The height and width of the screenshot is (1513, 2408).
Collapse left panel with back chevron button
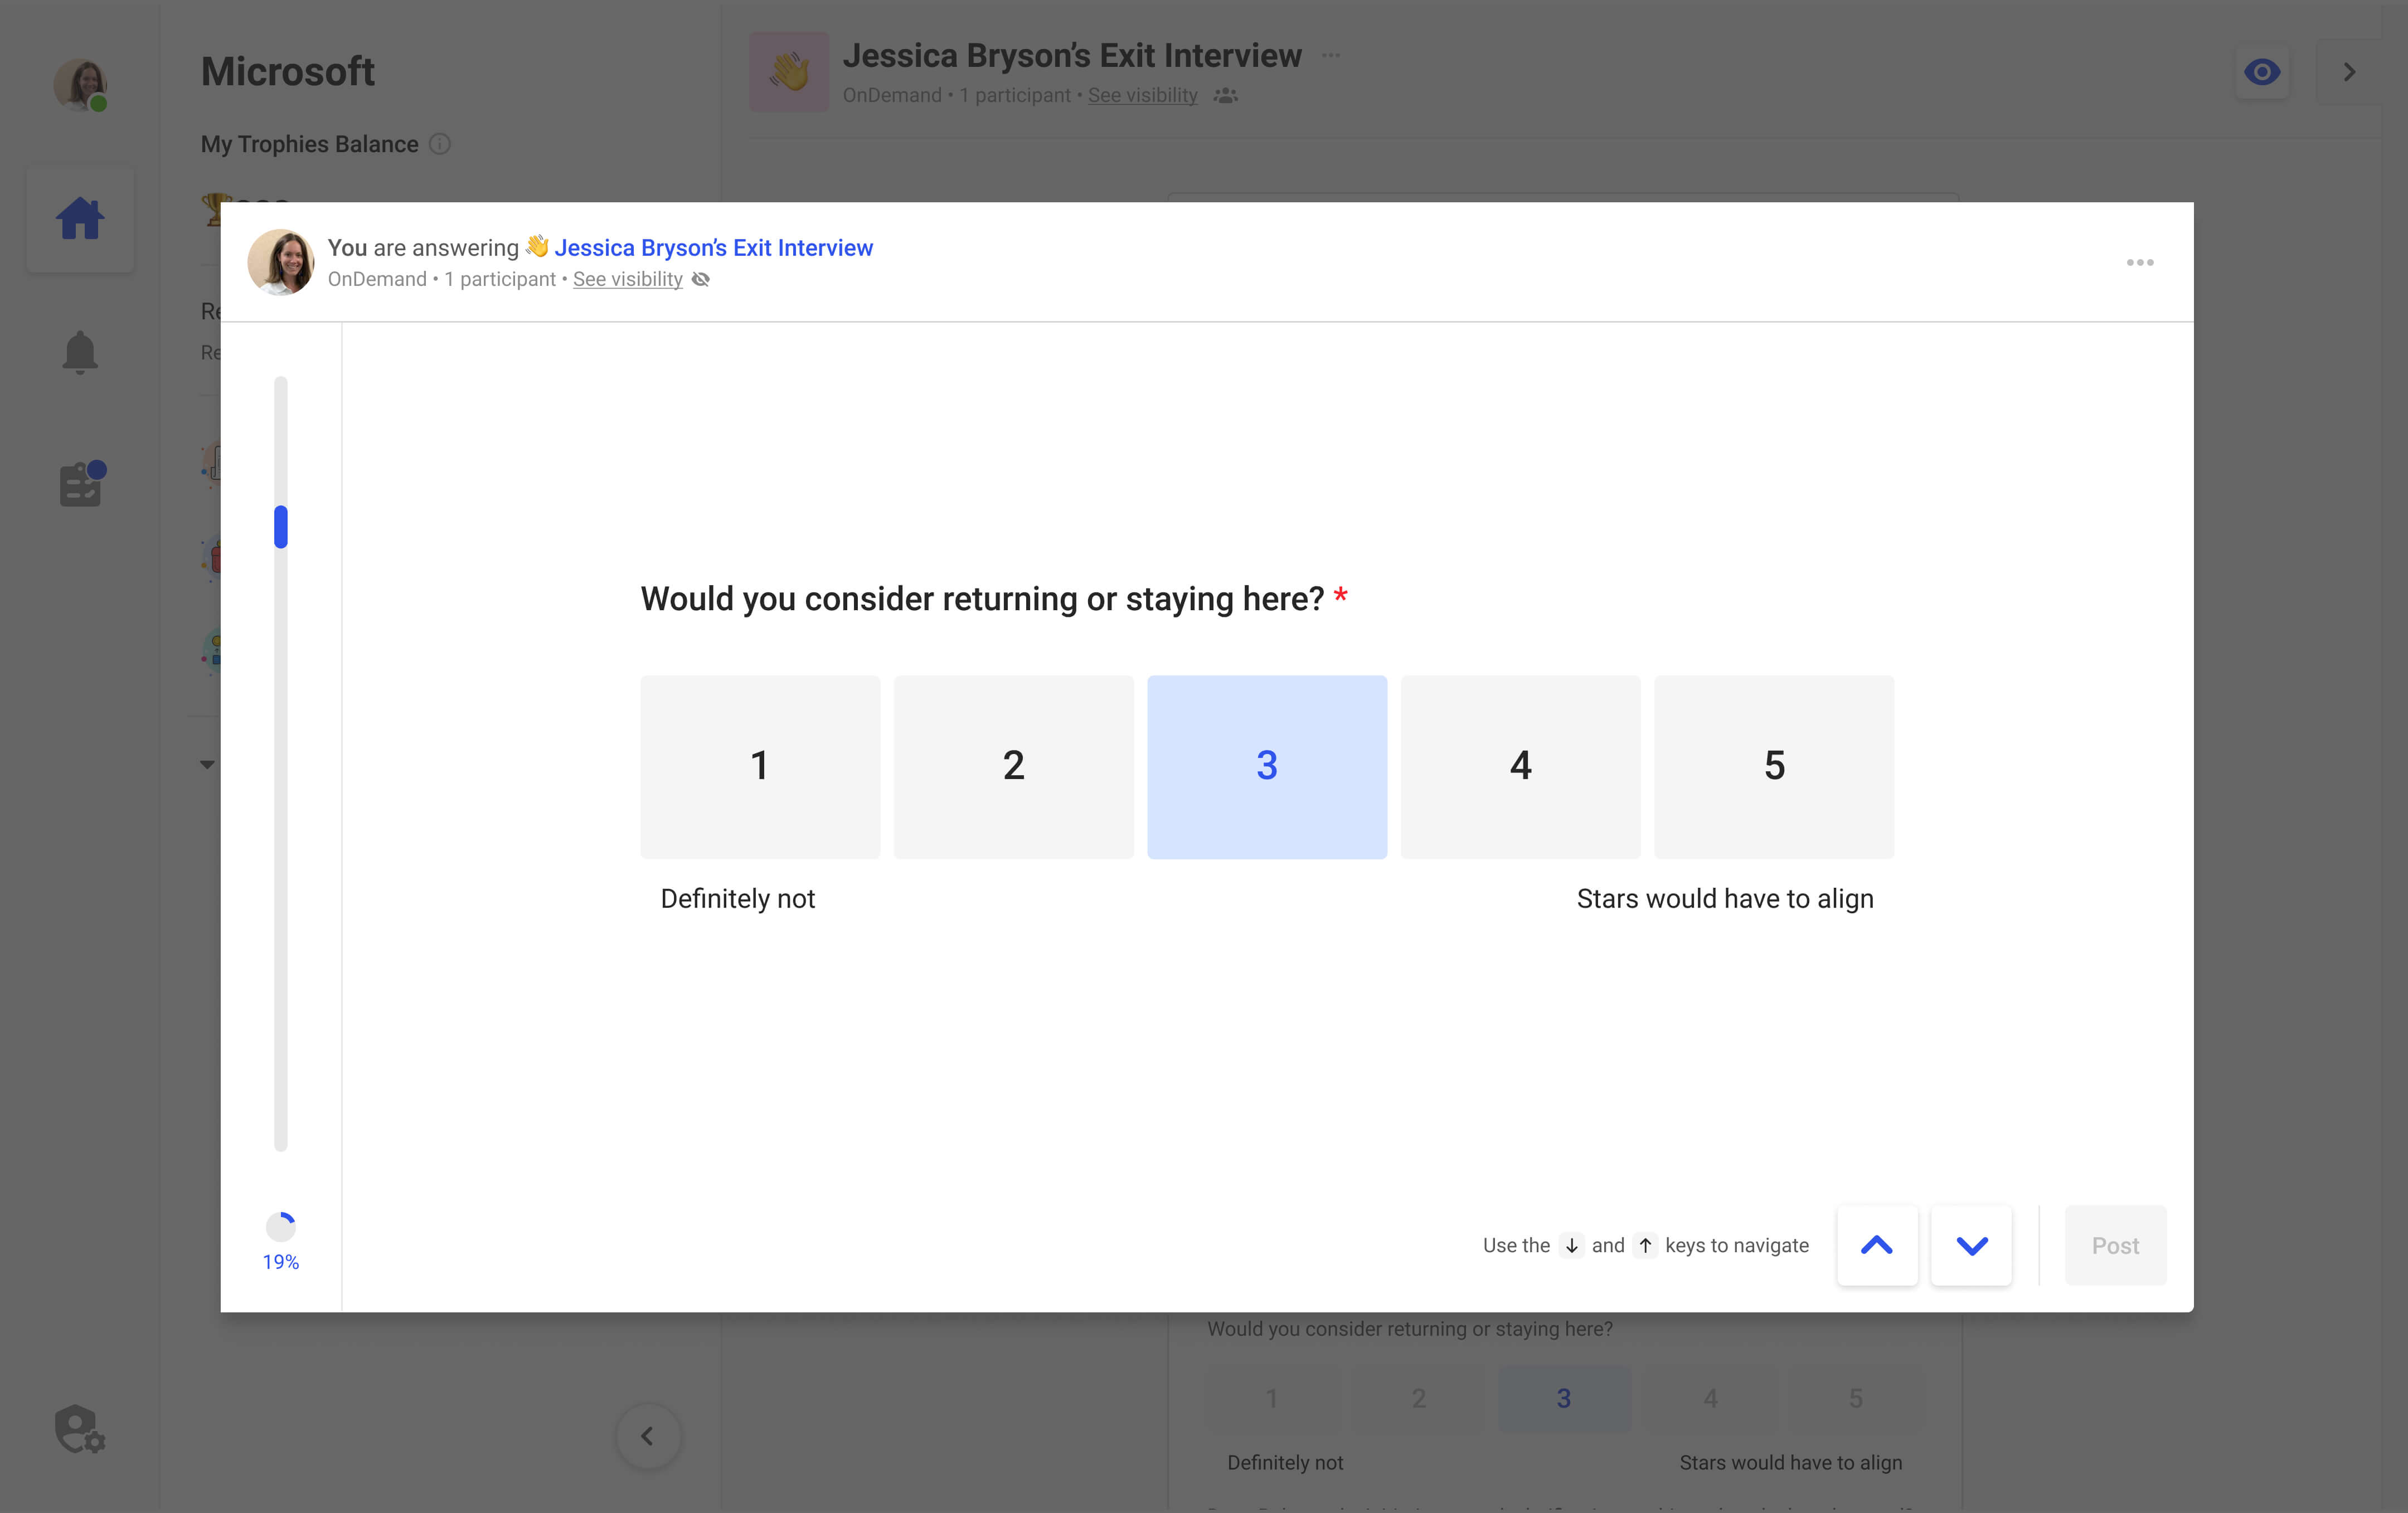click(648, 1436)
